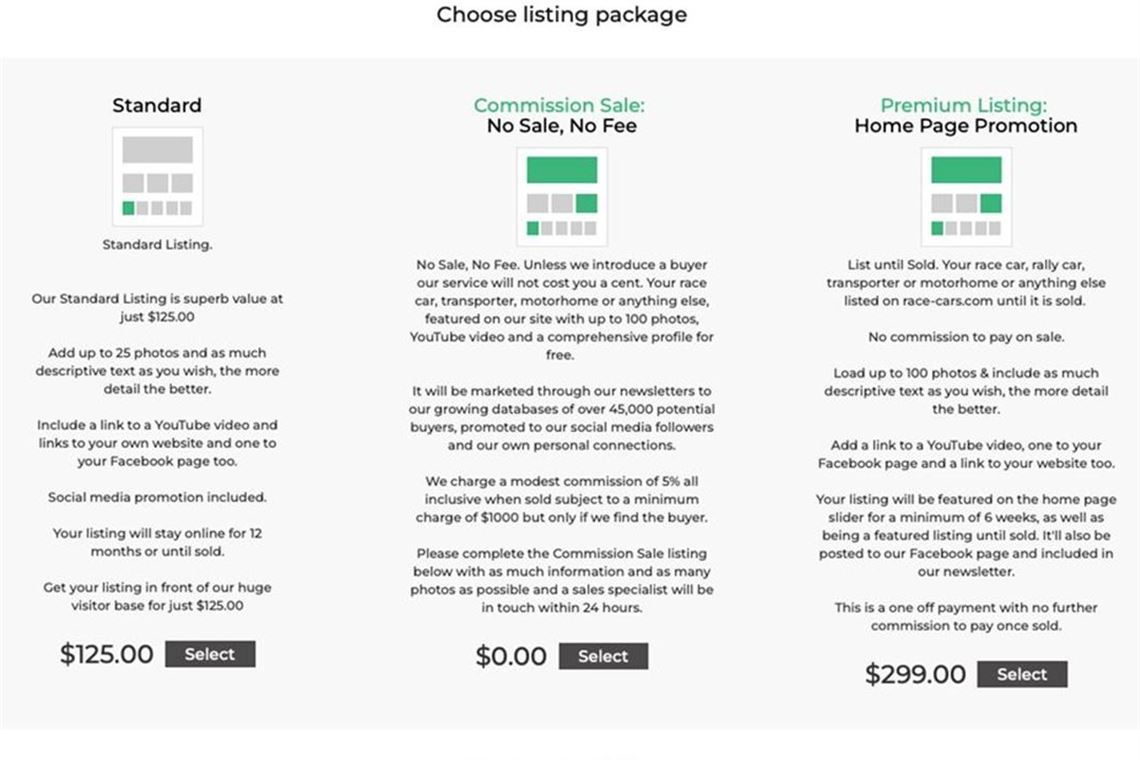Click the "Home Page Promotion" subheading
This screenshot has width=1140, height=760.
coord(965,126)
